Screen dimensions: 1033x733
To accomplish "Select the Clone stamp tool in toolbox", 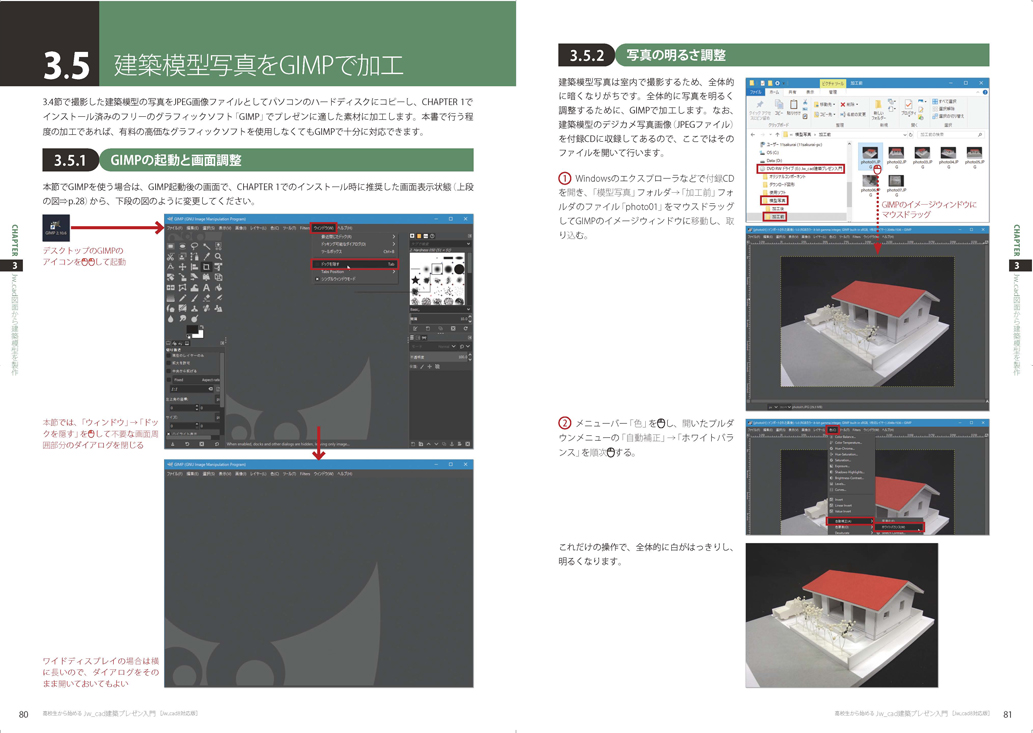I will 194,308.
